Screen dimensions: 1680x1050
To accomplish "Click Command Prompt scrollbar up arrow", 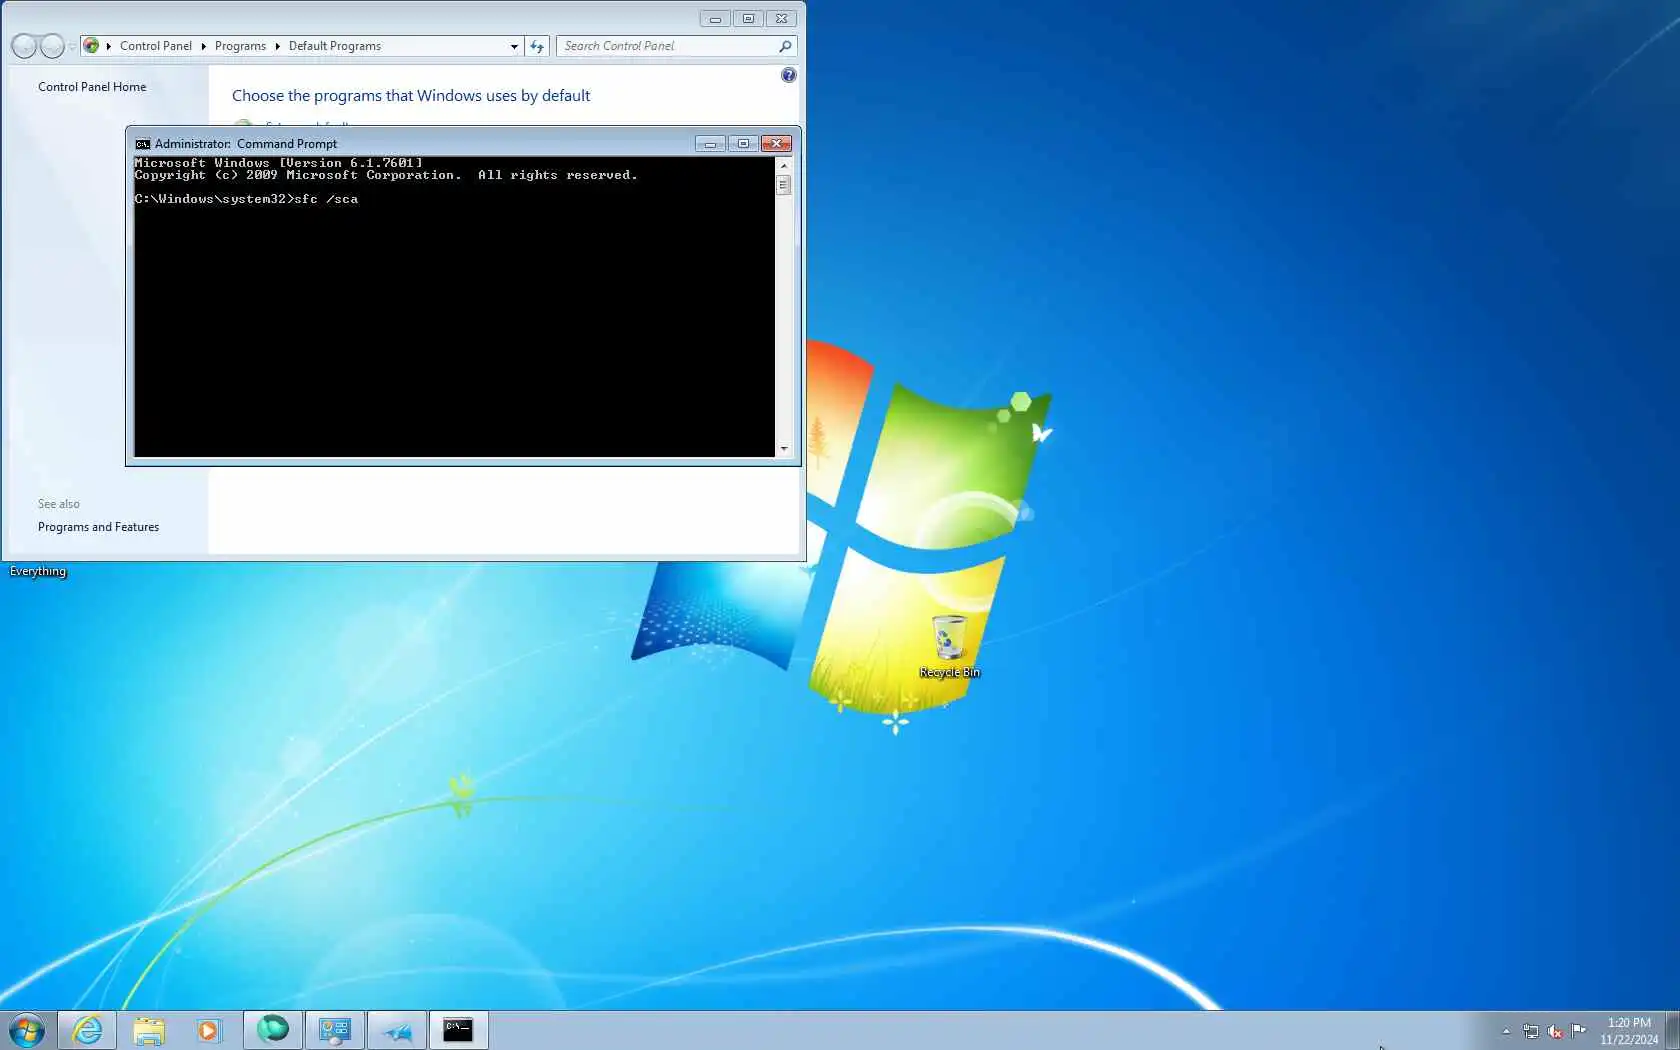I will click(x=784, y=165).
